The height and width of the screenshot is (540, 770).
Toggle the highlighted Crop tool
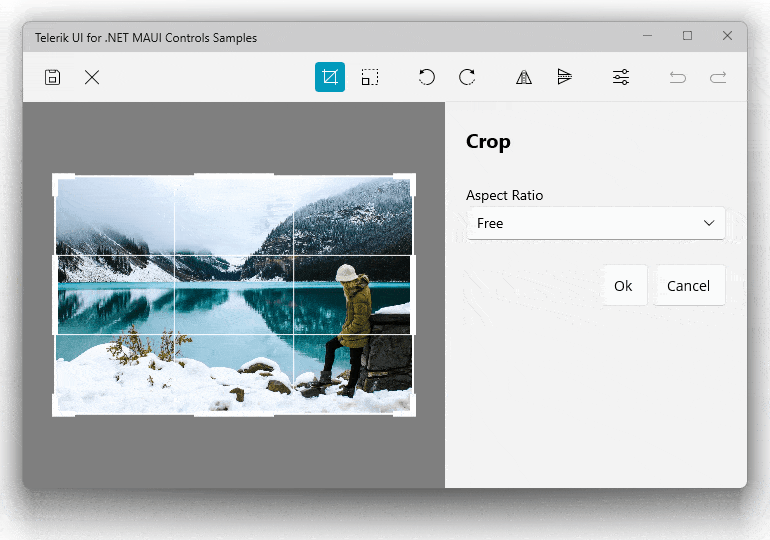[330, 77]
